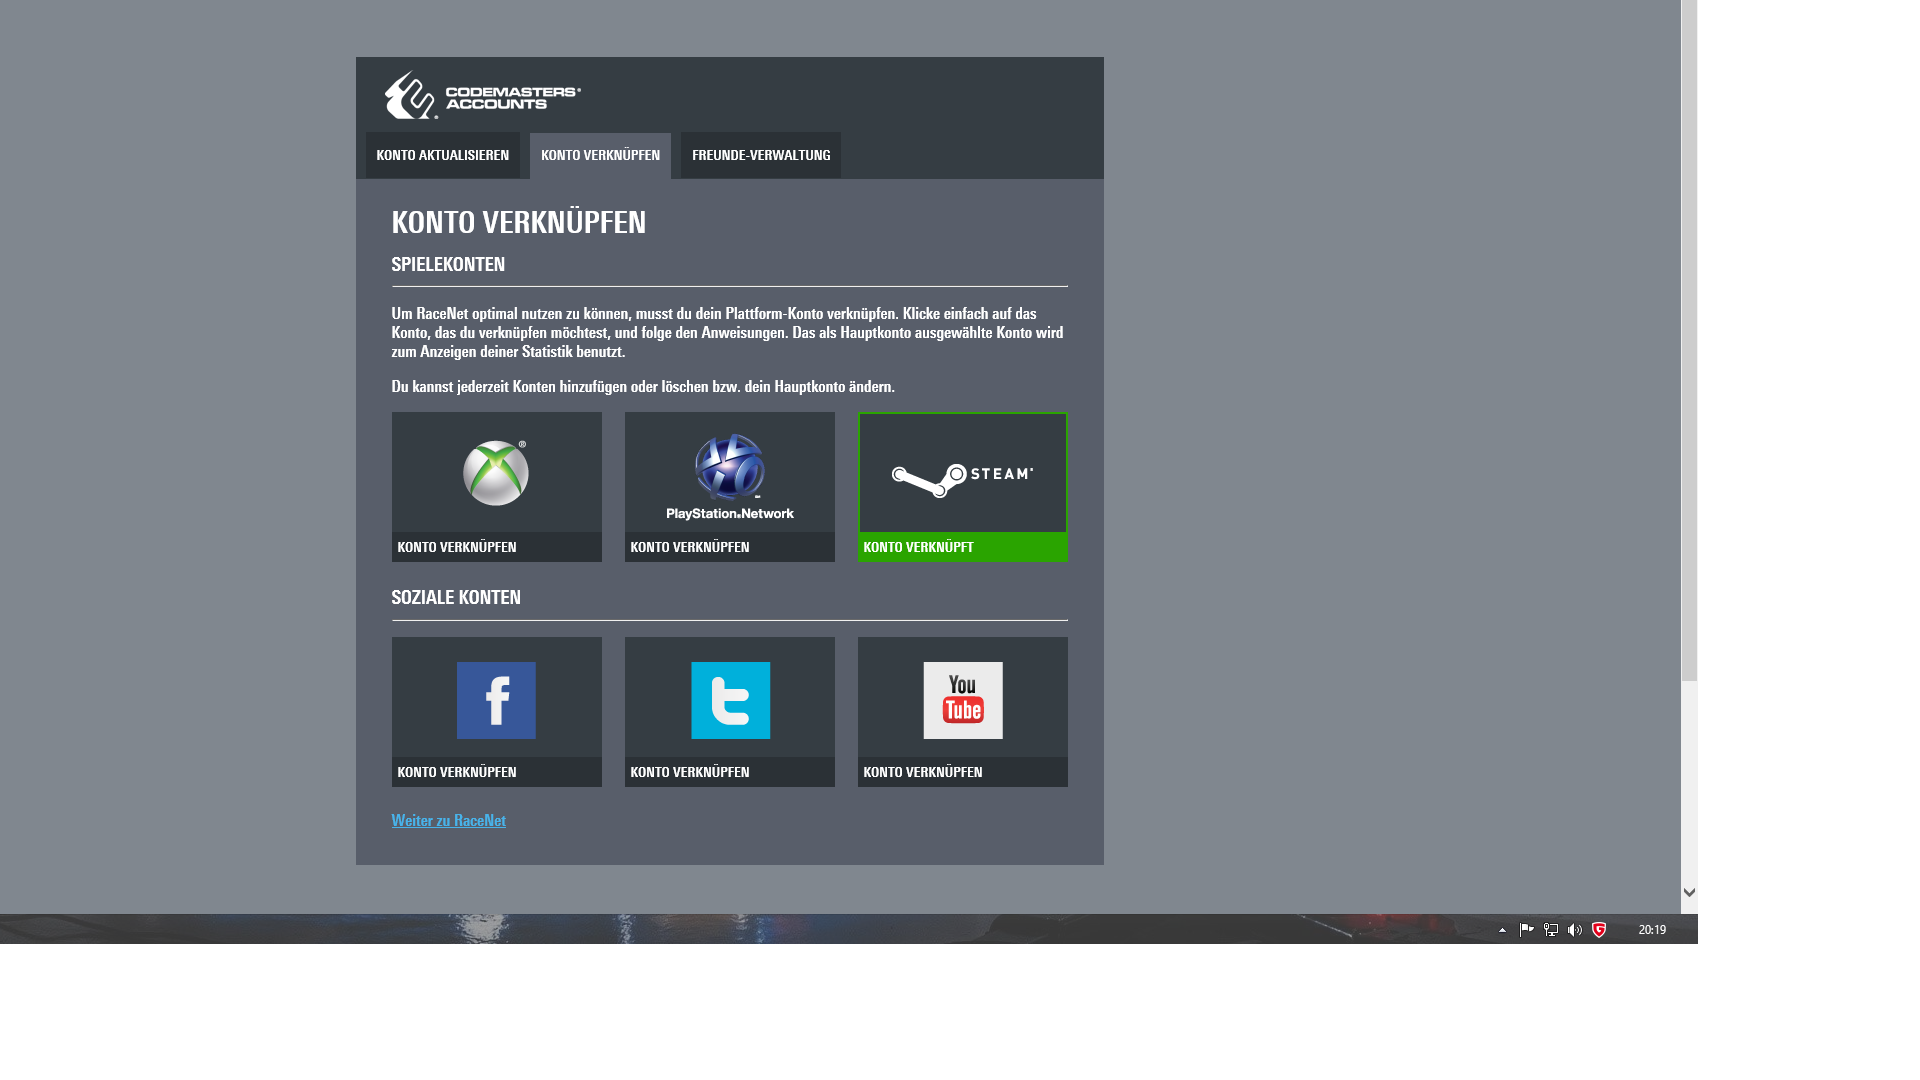1920x1080 pixels.
Task: Click the Spielekonten section heading
Action: pos(448,265)
